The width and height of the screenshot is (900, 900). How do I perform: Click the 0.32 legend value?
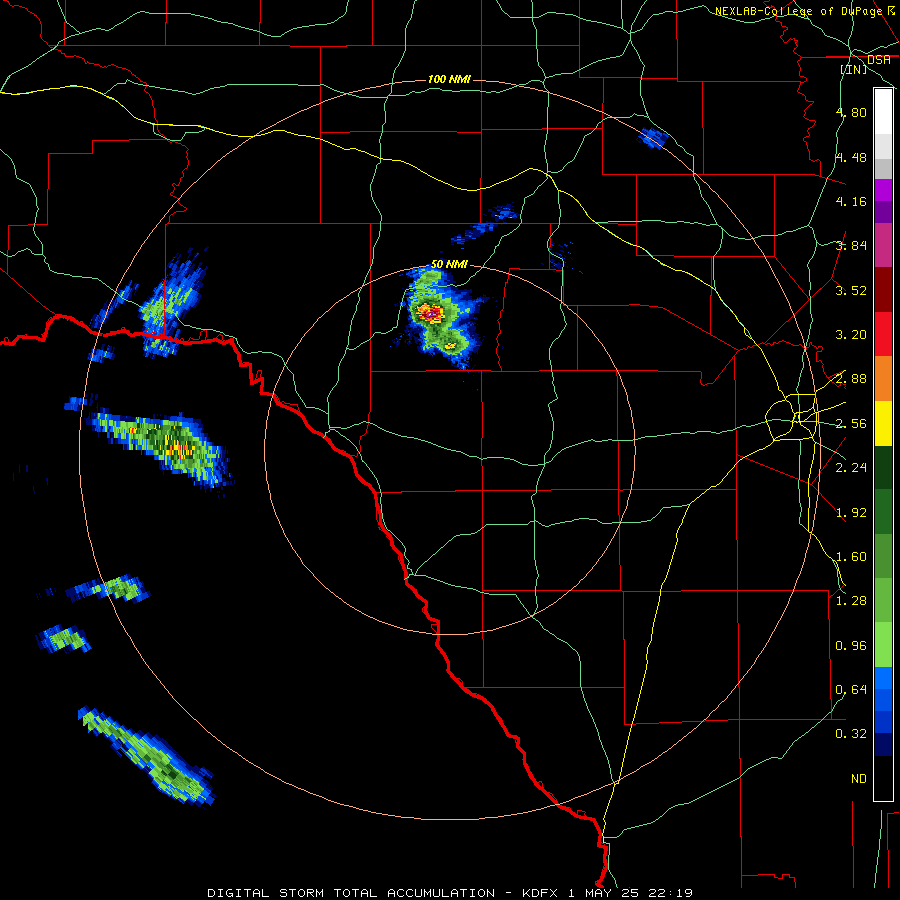[x=851, y=734]
